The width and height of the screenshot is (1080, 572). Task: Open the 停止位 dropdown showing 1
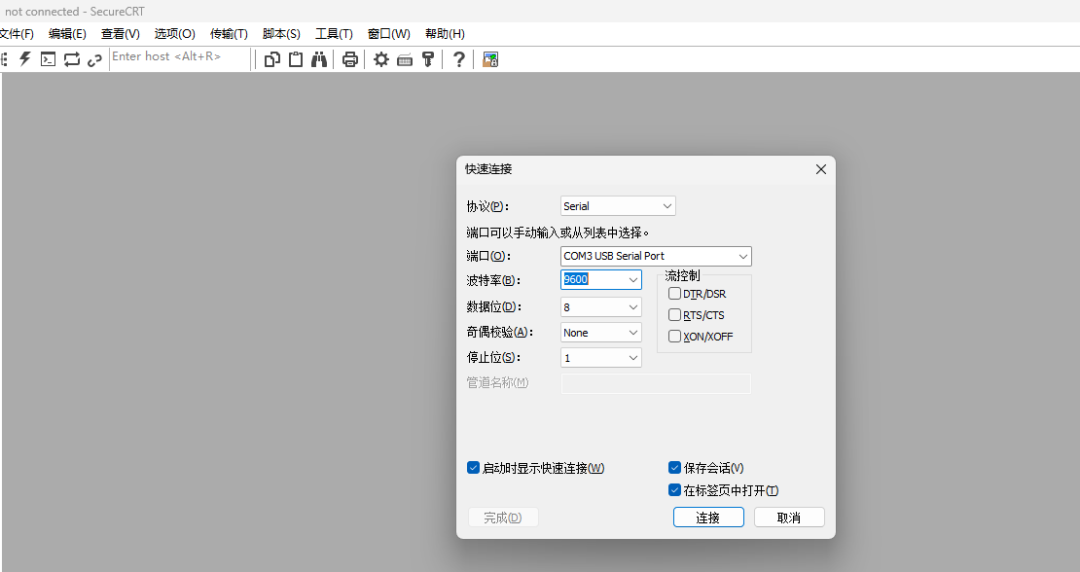[x=601, y=358]
